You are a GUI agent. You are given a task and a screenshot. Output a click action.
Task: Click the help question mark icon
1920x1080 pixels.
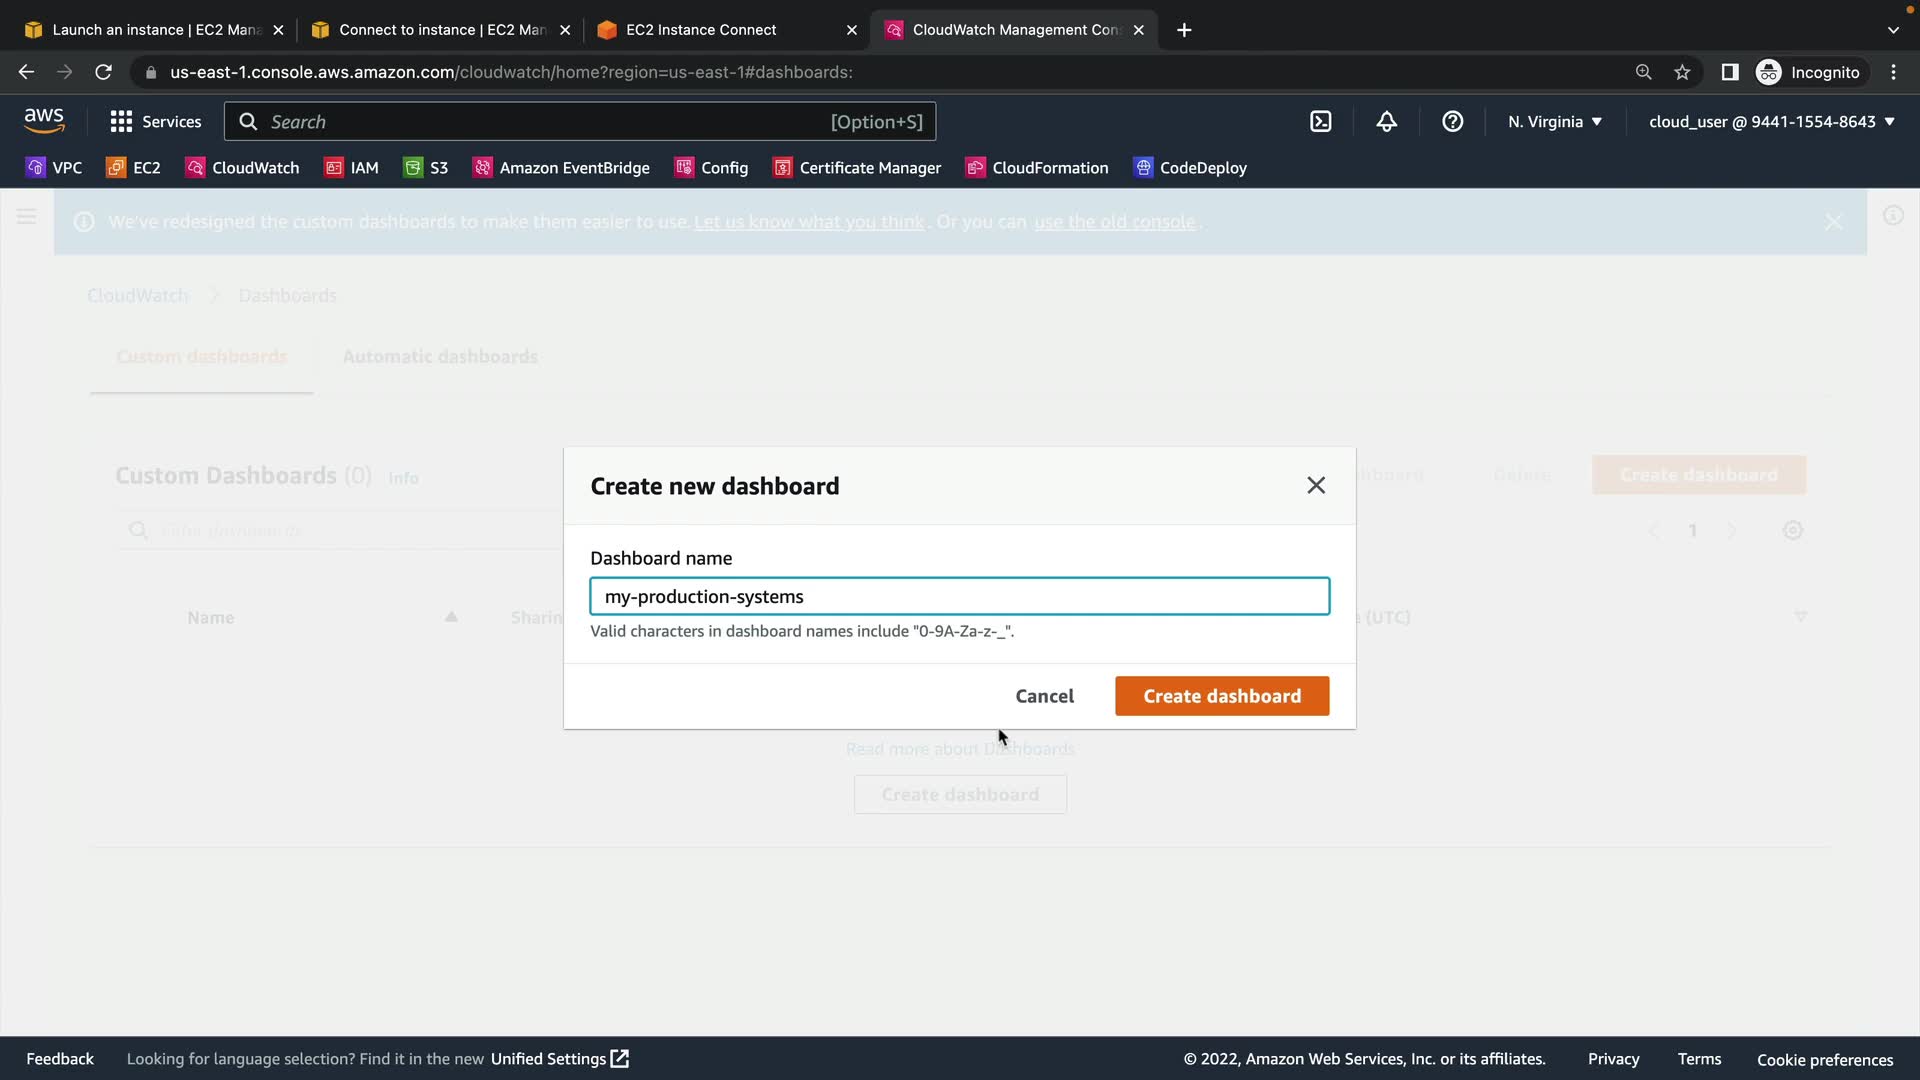click(x=1452, y=122)
